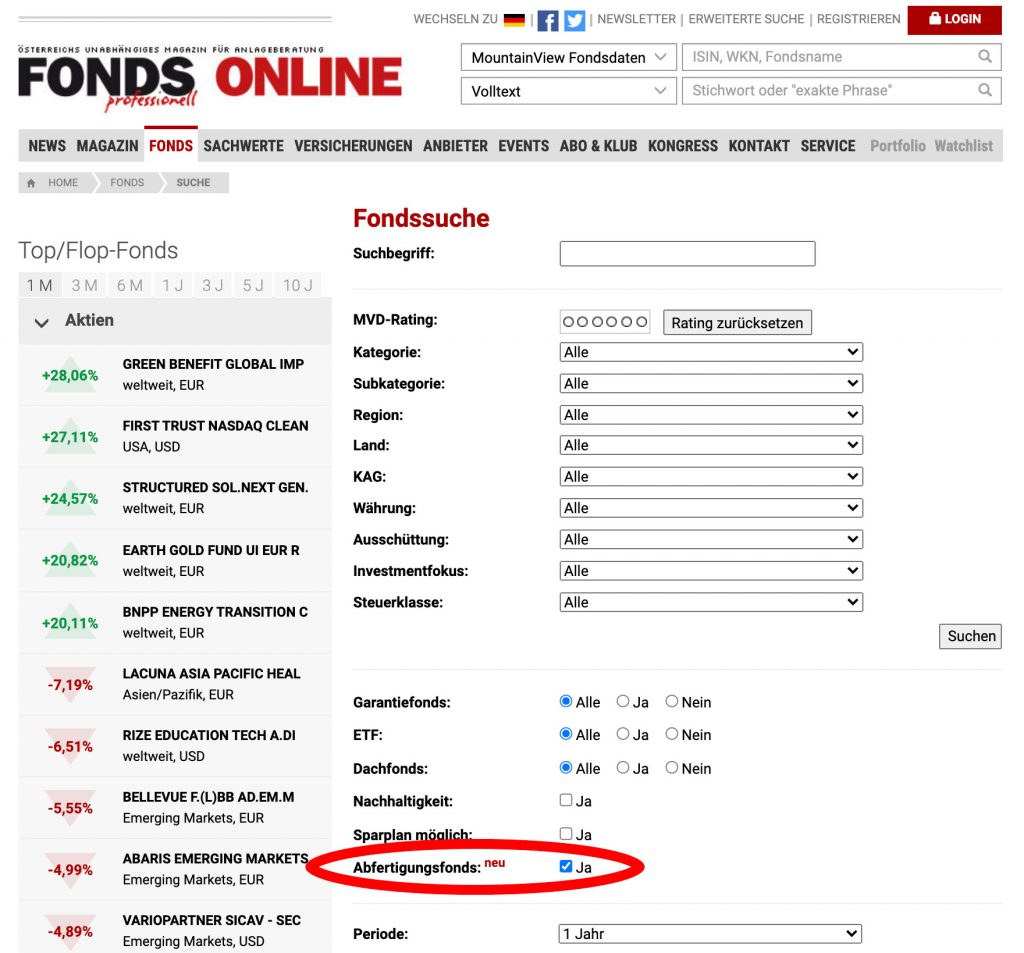1024x953 pixels.
Task: Open the EVENTS menu
Action: pyautogui.click(x=524, y=146)
